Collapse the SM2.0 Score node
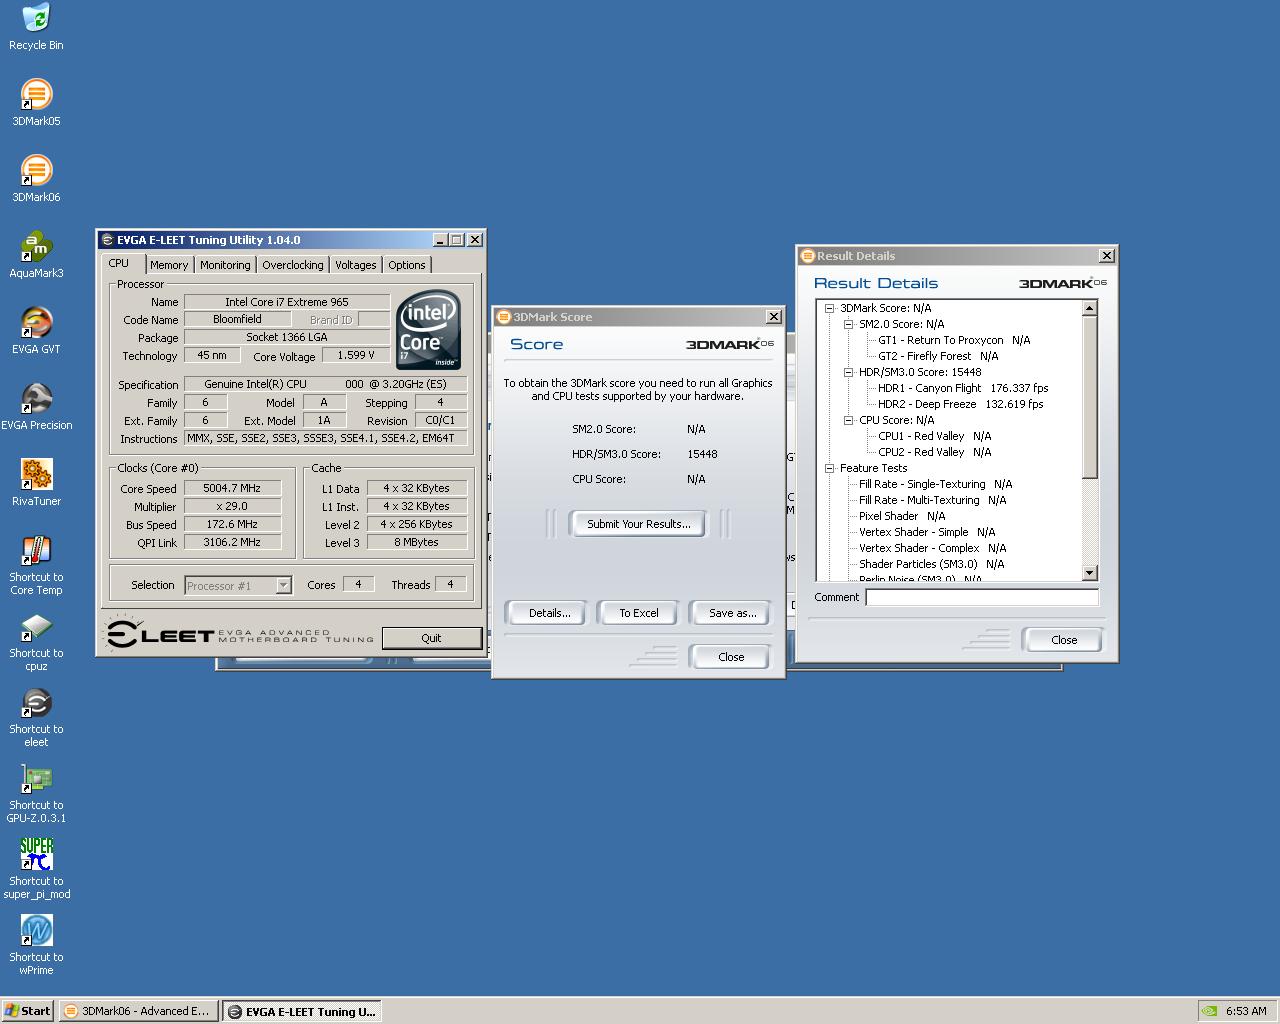Viewport: 1280px width, 1024px height. tap(848, 324)
